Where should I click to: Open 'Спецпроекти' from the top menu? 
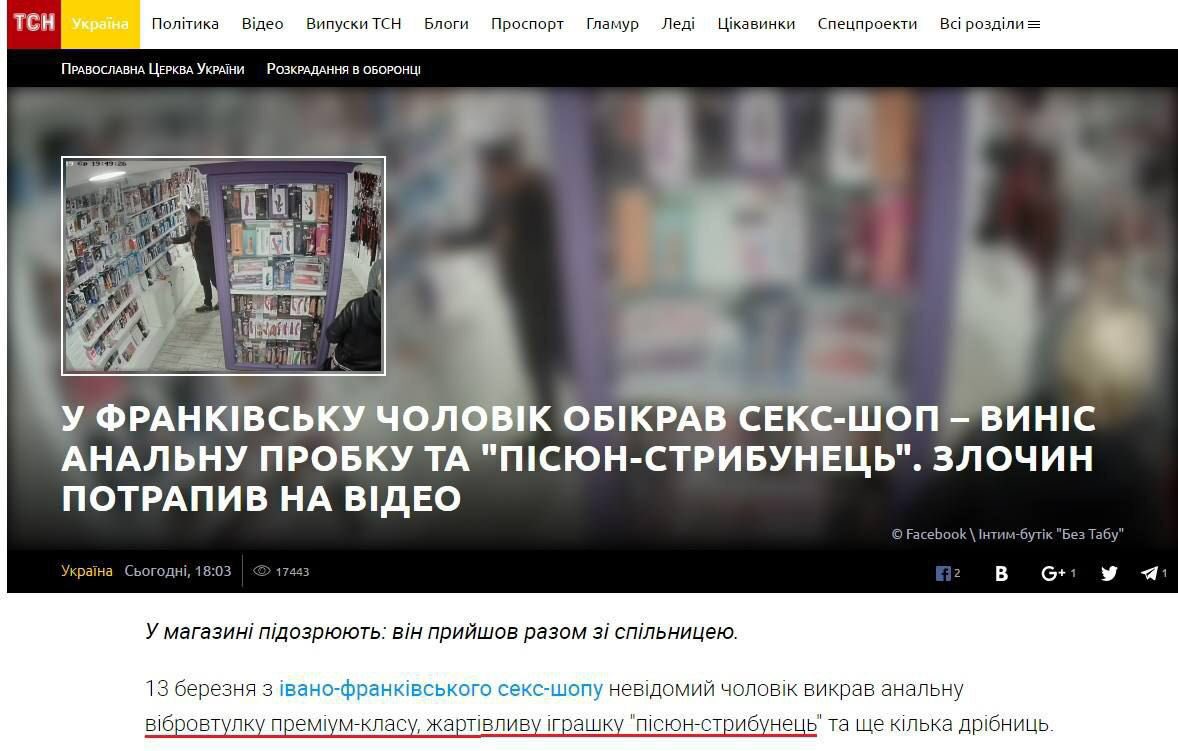pos(867,24)
